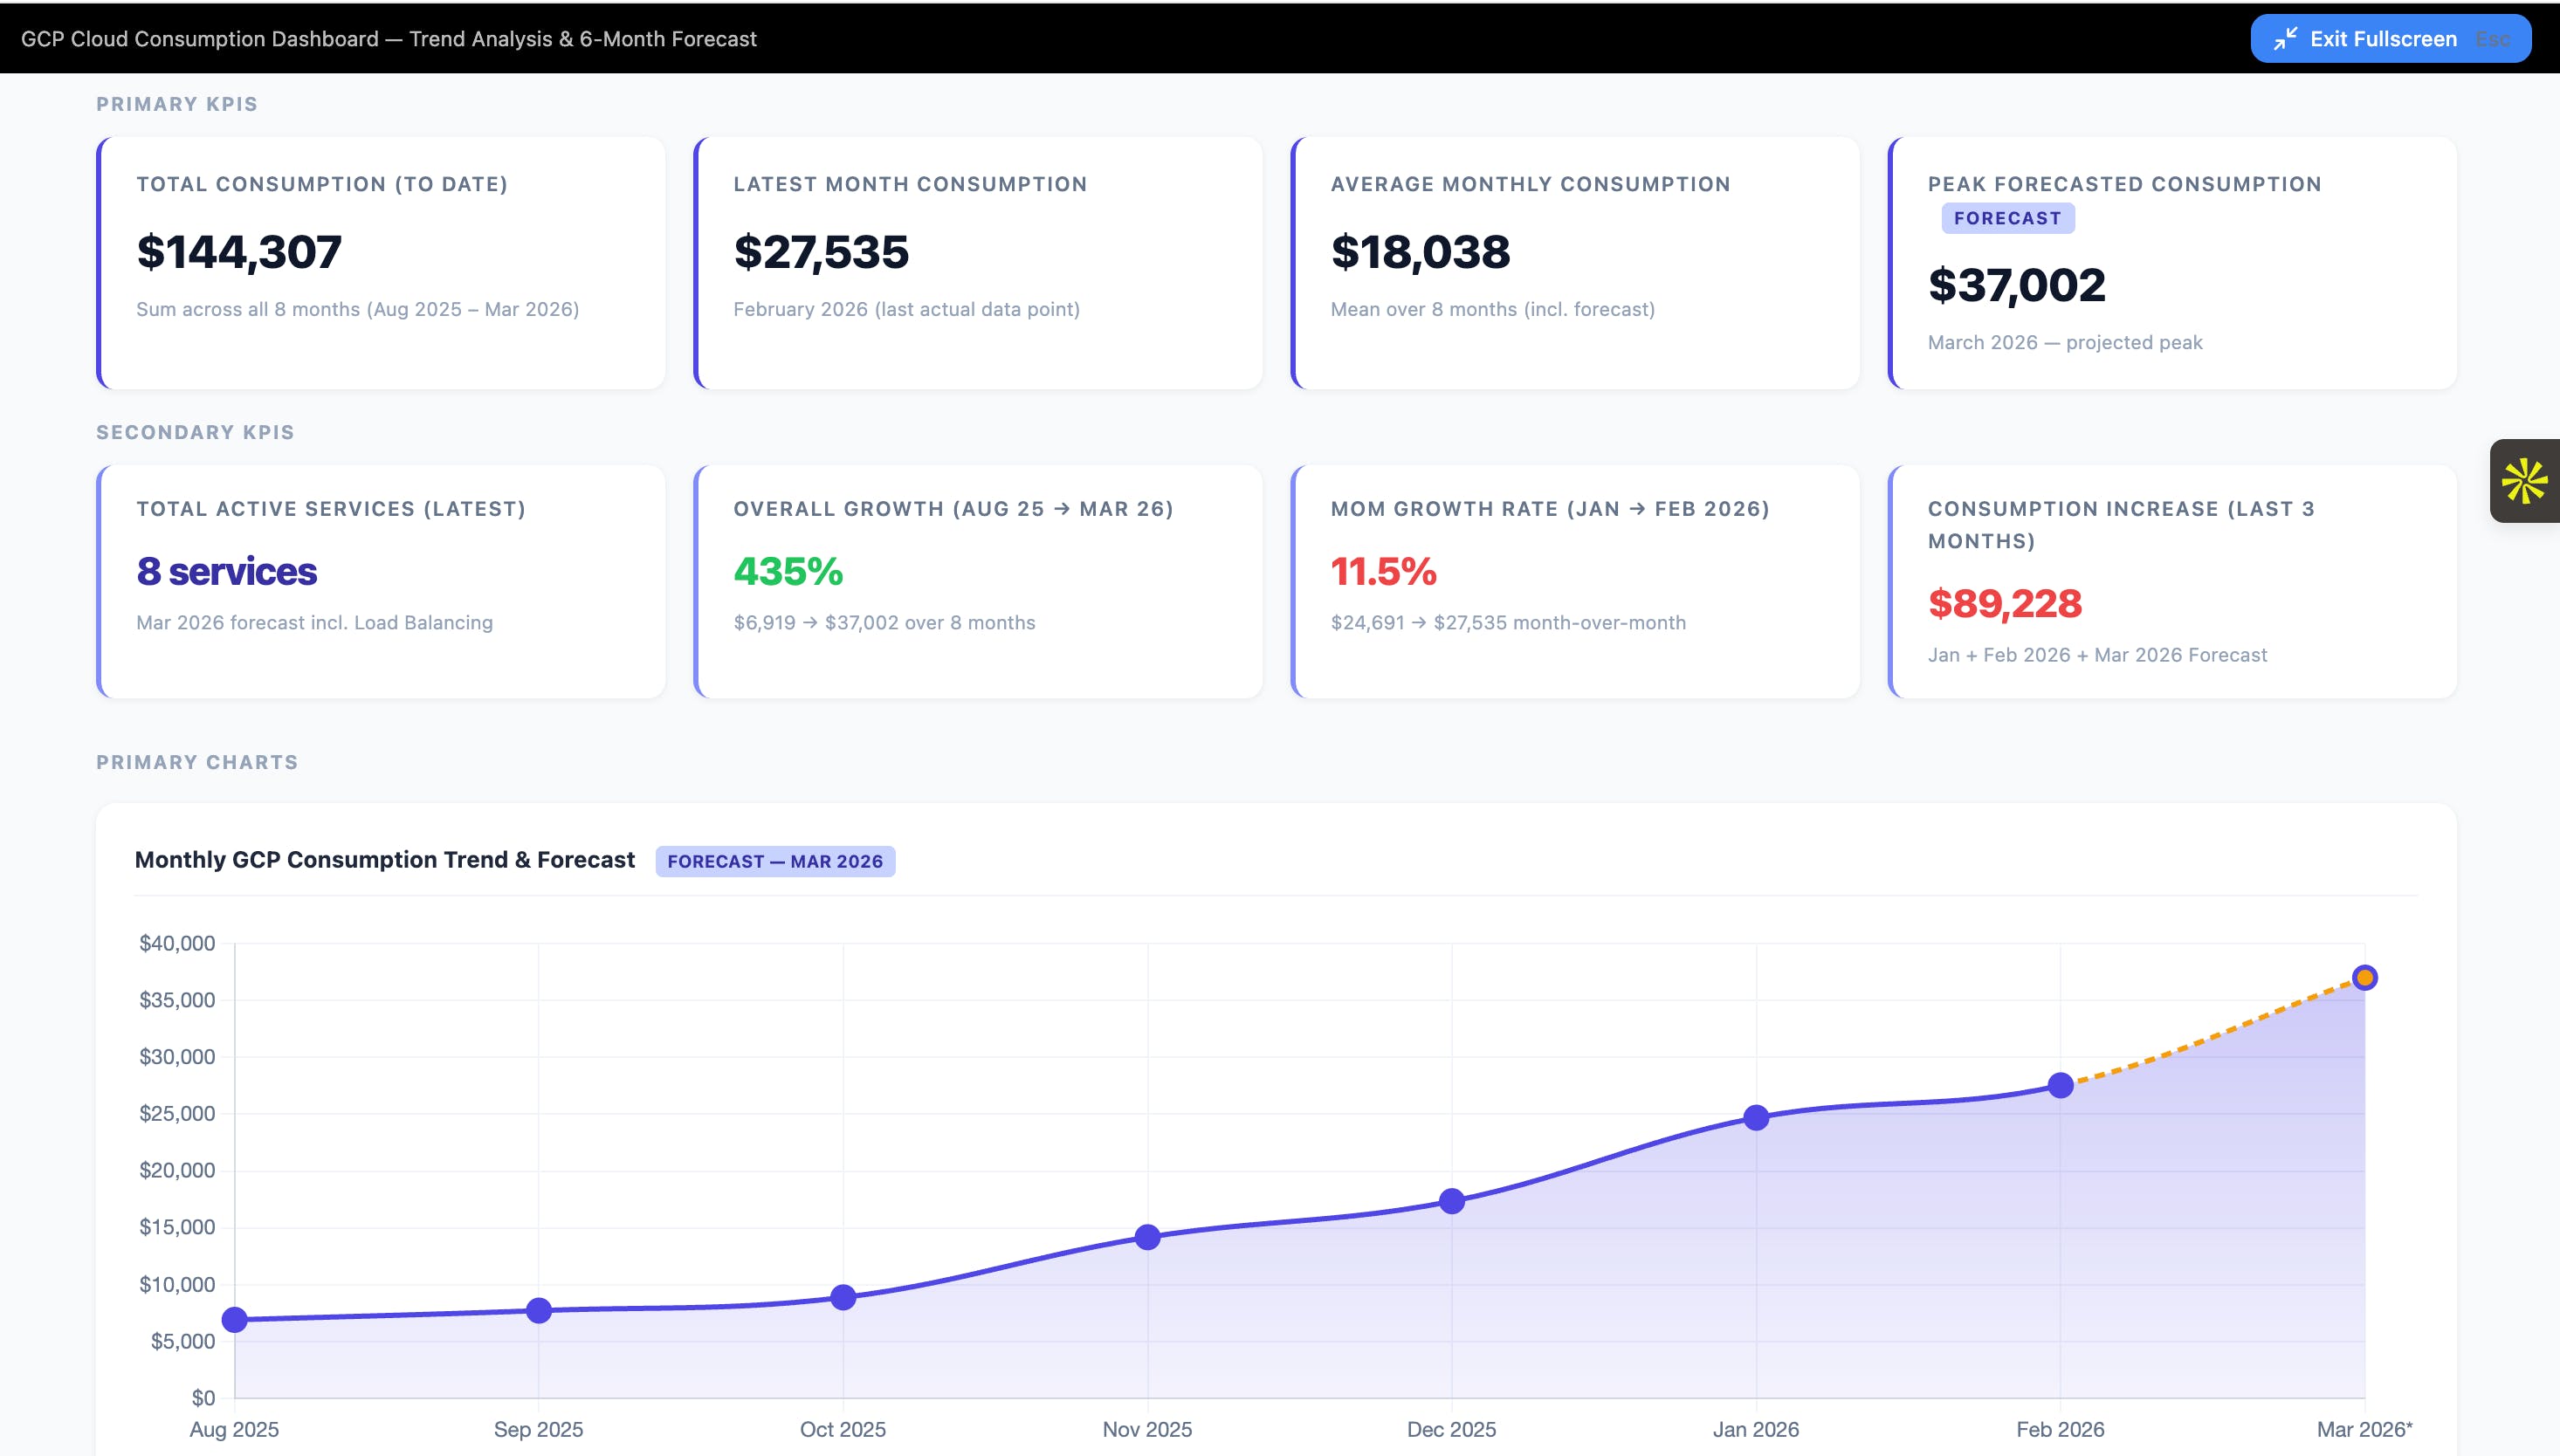The width and height of the screenshot is (2560, 1456).
Task: Select the Latest Month Consumption $27,535 card
Action: coord(977,263)
